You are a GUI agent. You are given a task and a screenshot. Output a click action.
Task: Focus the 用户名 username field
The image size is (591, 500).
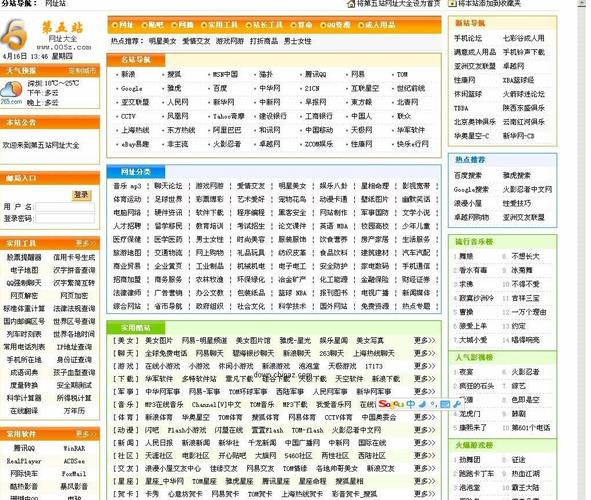[x=65, y=207]
